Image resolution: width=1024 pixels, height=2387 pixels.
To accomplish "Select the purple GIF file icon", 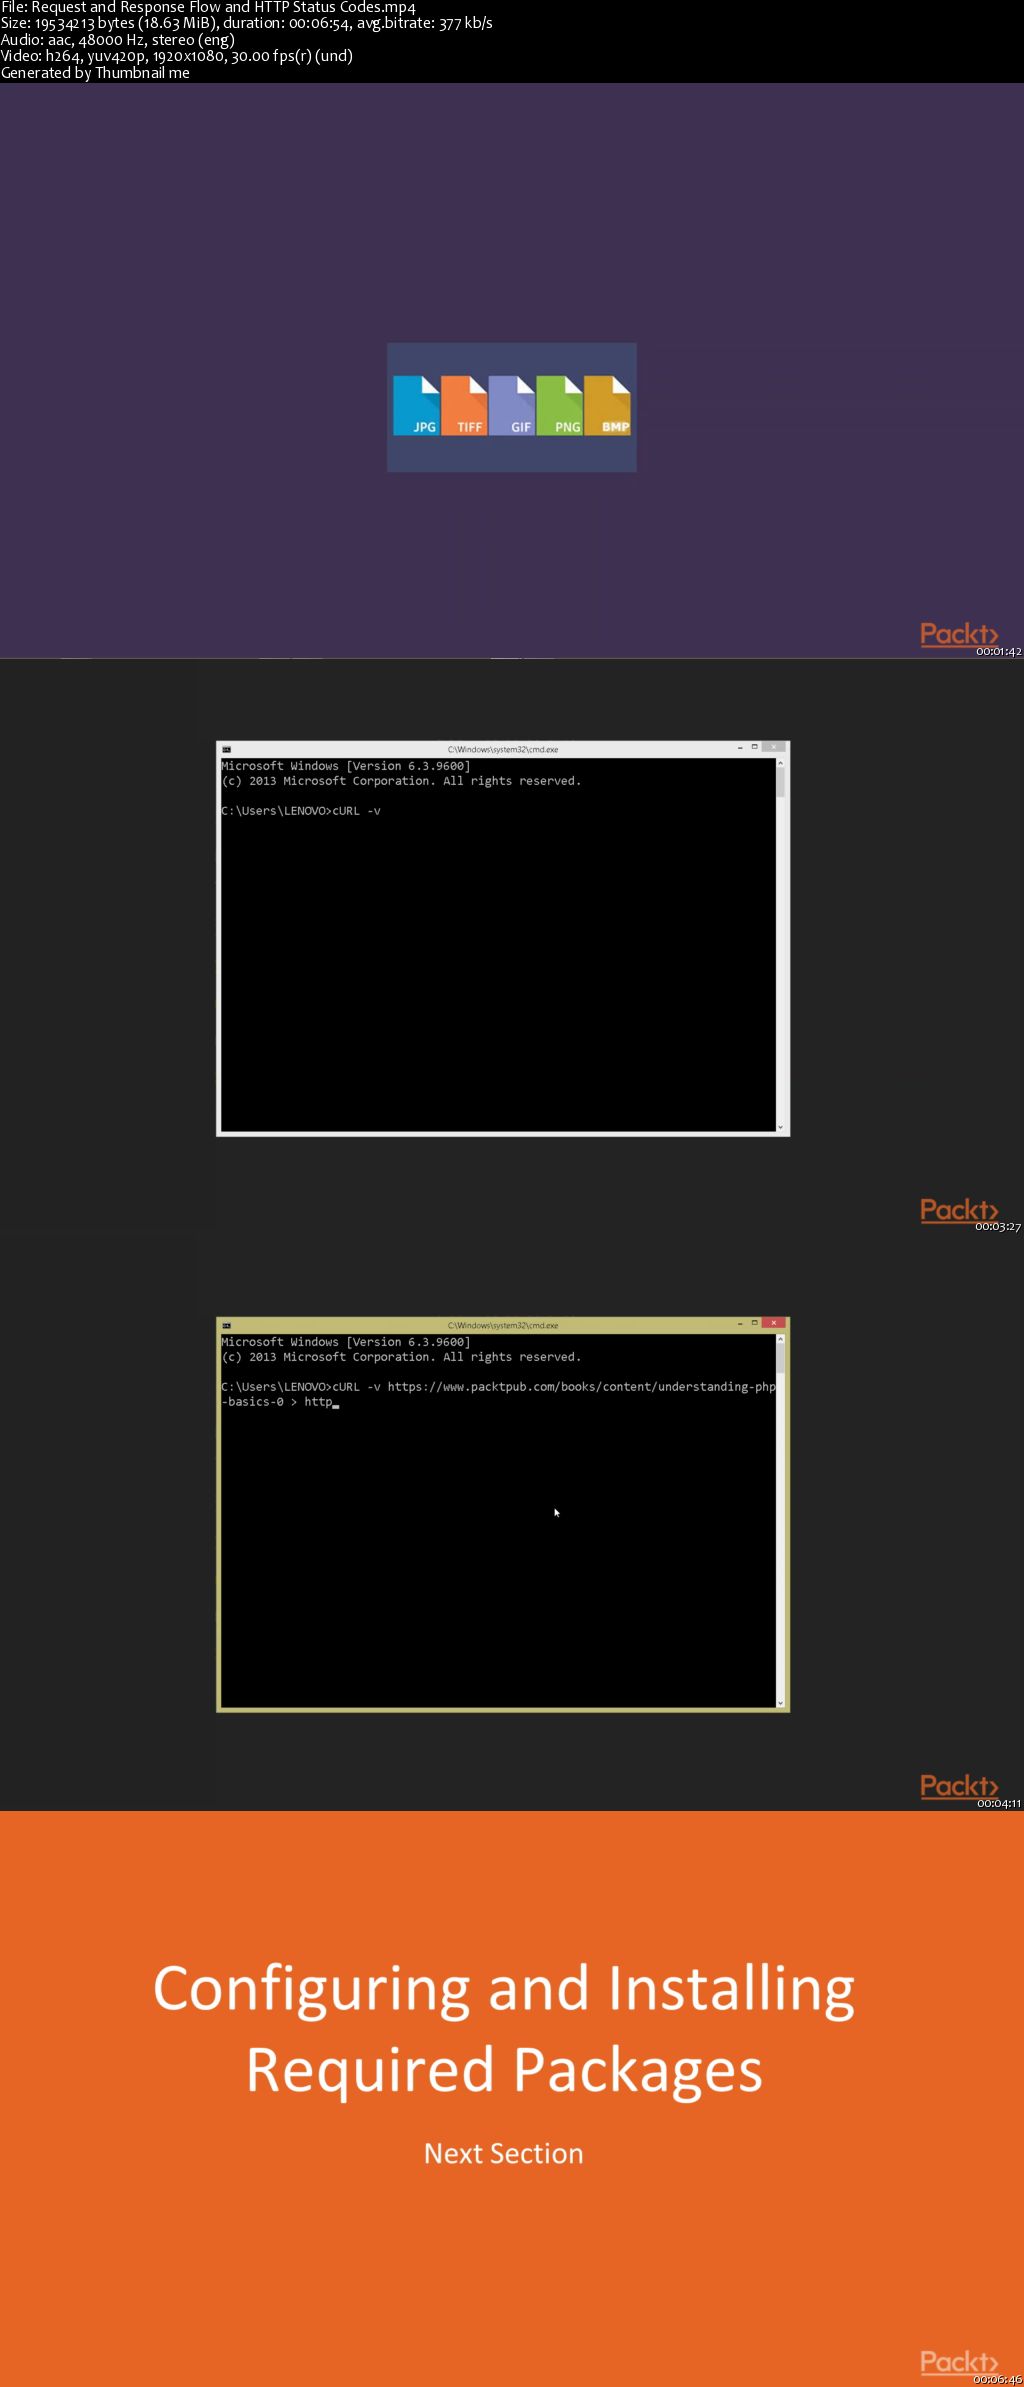I will click(x=512, y=405).
